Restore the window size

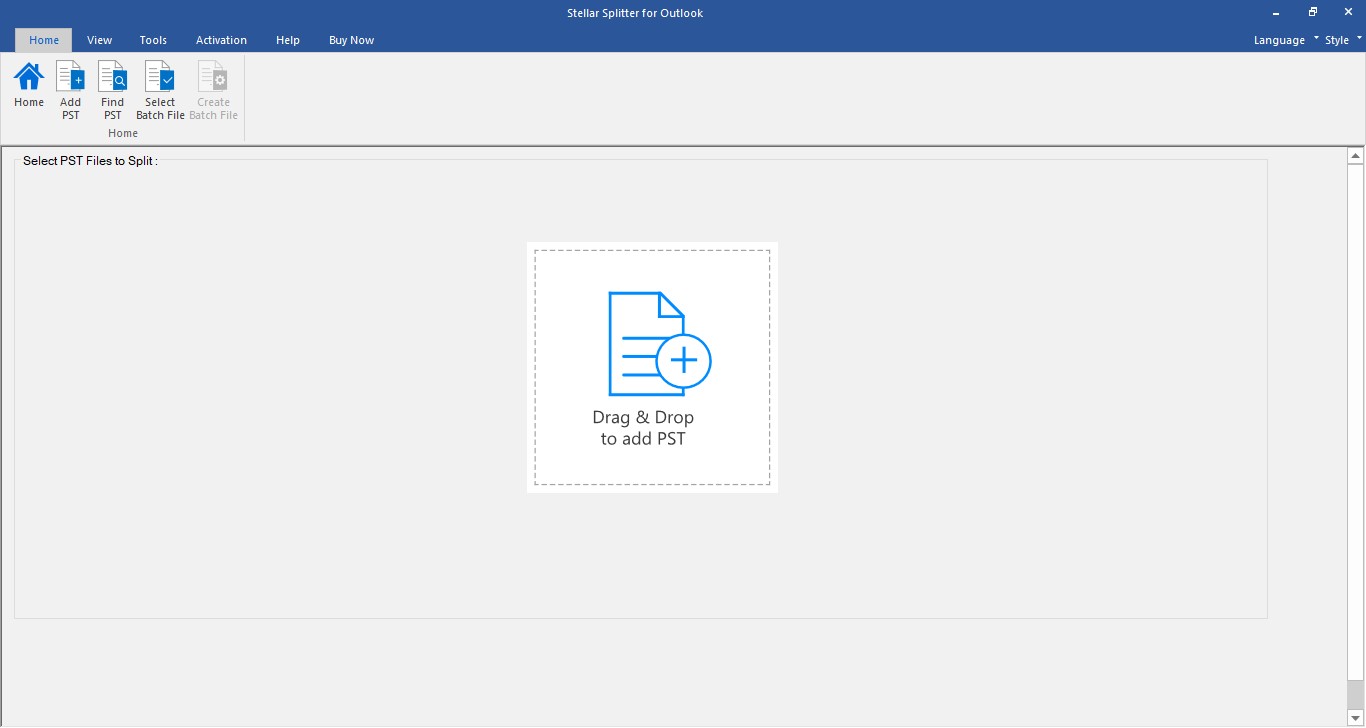1313,12
